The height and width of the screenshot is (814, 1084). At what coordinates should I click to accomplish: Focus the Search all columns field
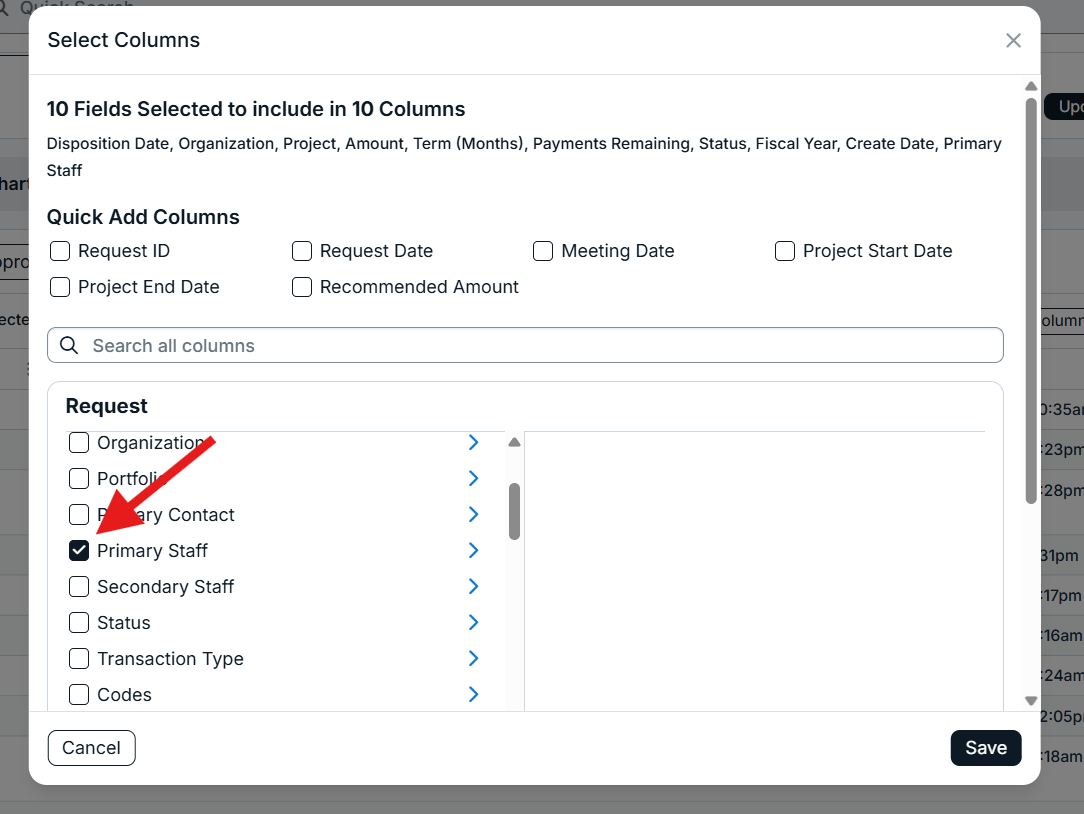[525, 345]
